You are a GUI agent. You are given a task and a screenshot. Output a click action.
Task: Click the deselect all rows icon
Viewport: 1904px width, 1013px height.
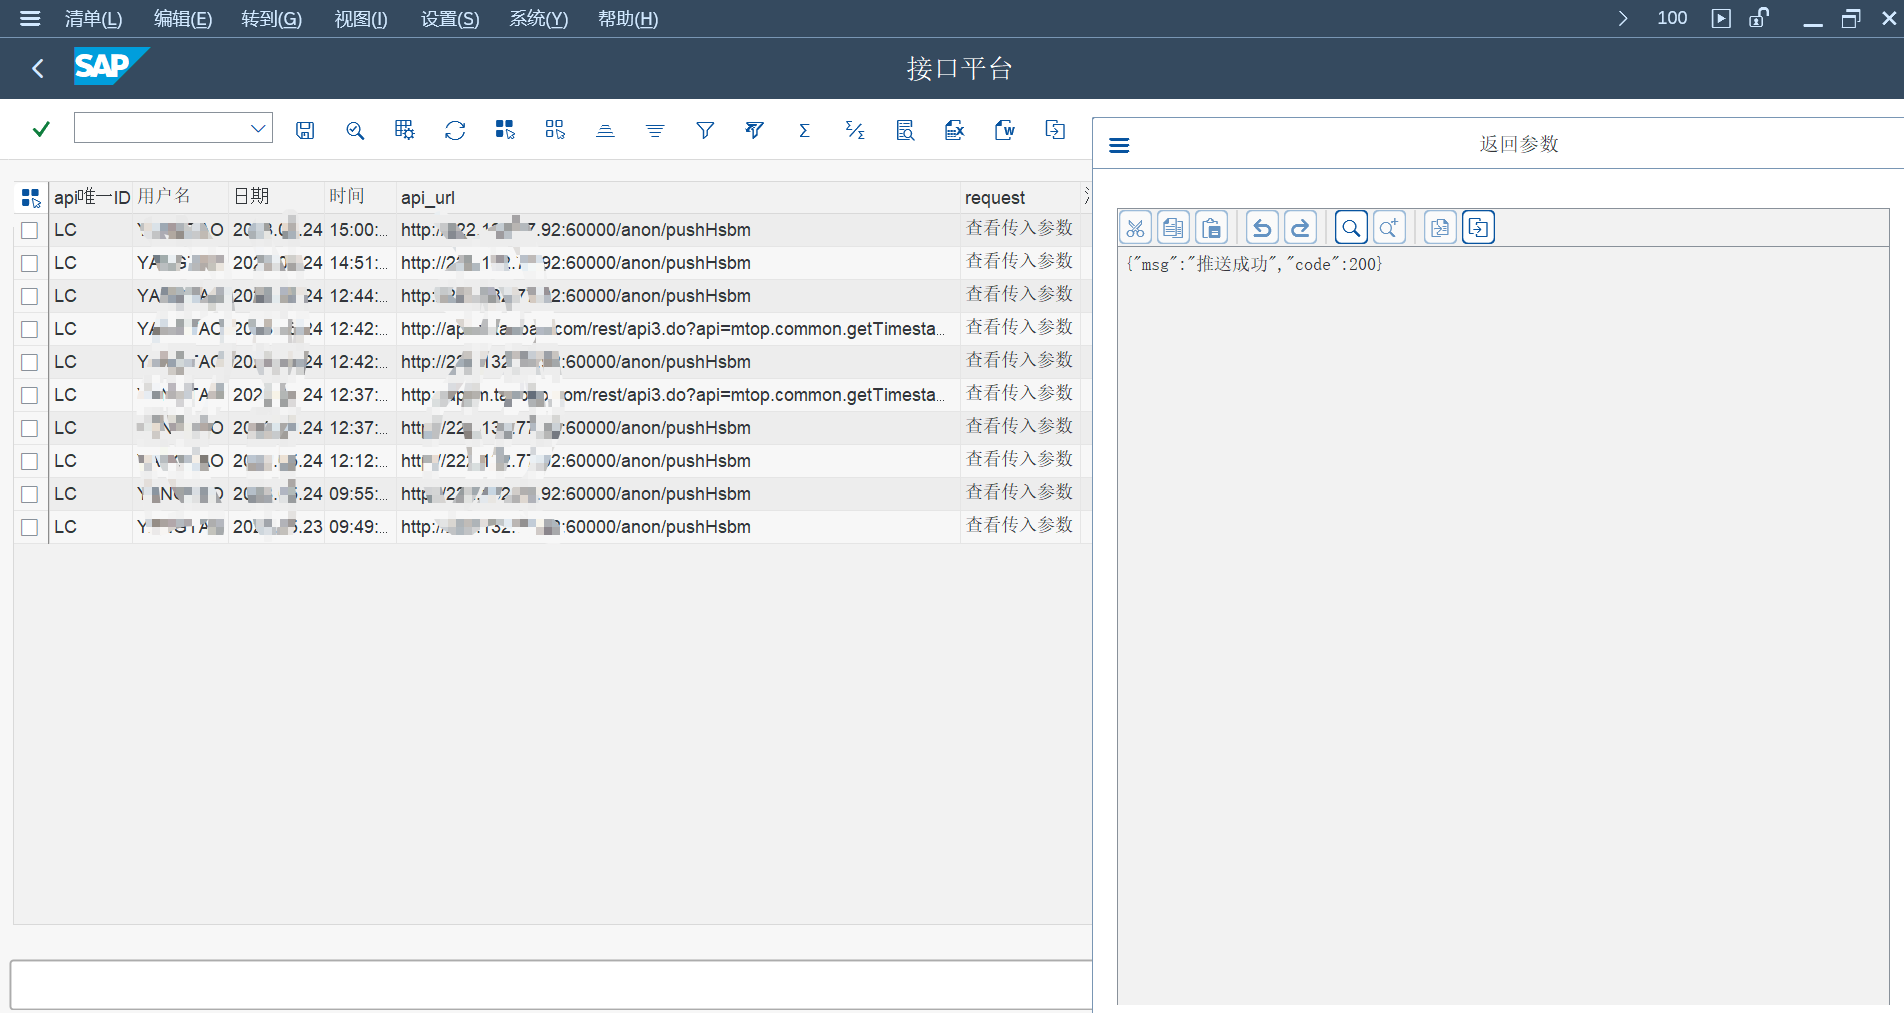point(555,130)
